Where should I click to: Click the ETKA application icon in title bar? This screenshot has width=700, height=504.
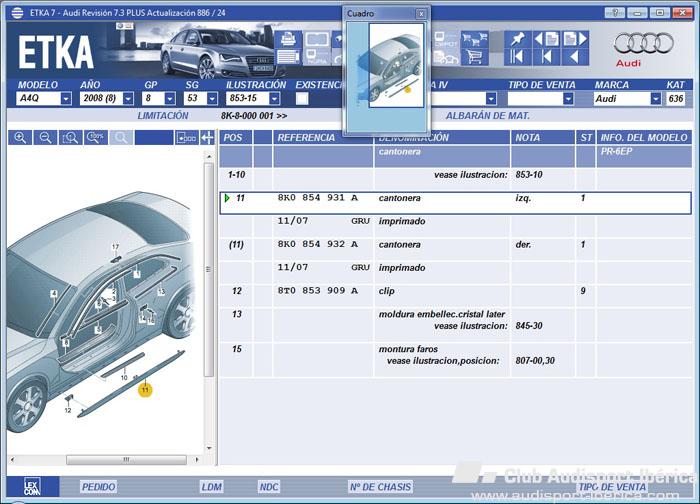[x=17, y=12]
